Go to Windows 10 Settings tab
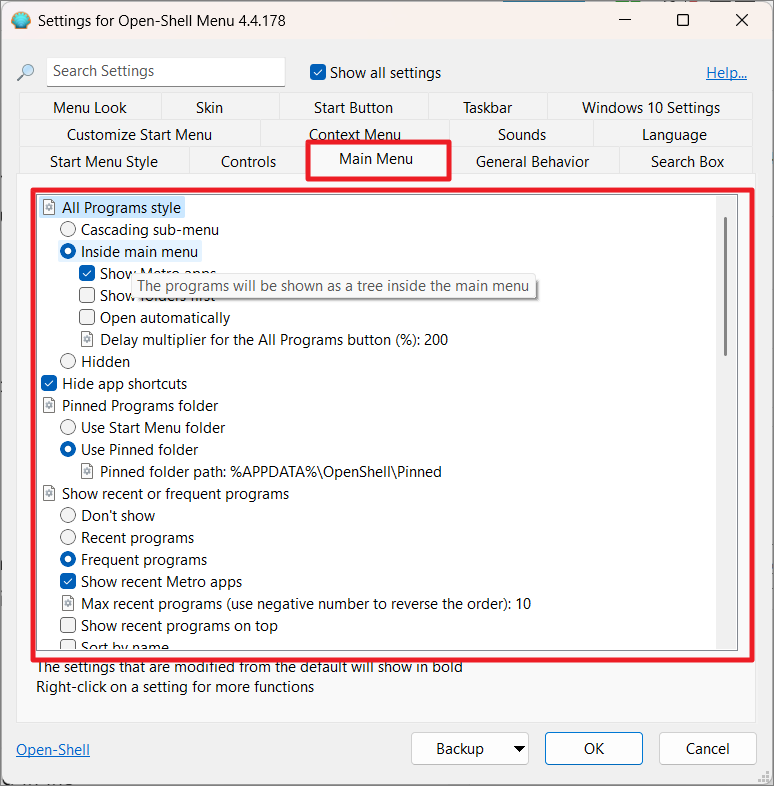This screenshot has height=786, width=774. click(x=651, y=107)
